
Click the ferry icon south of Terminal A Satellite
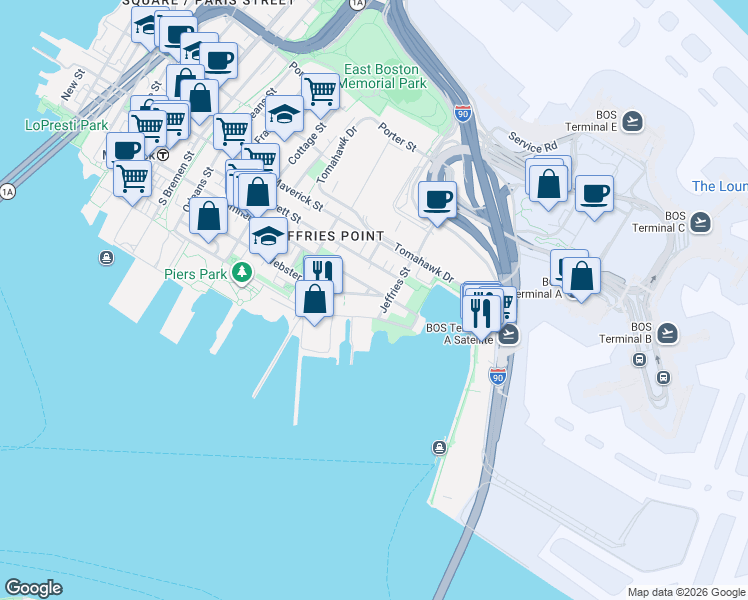[x=439, y=448]
